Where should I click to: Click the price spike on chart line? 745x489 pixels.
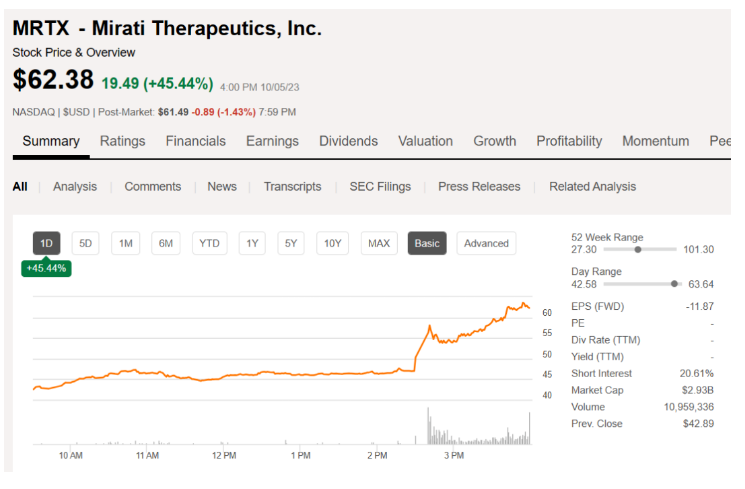[429, 327]
